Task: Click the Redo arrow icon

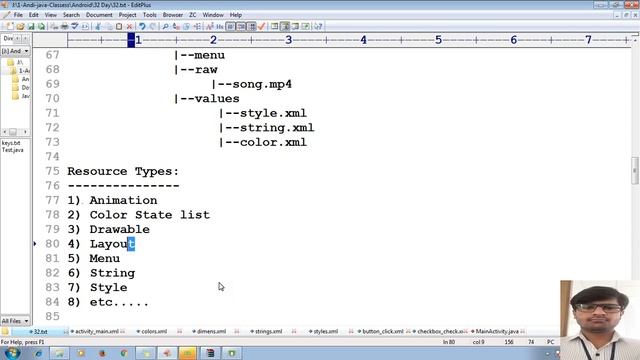Action: click(x=152, y=27)
